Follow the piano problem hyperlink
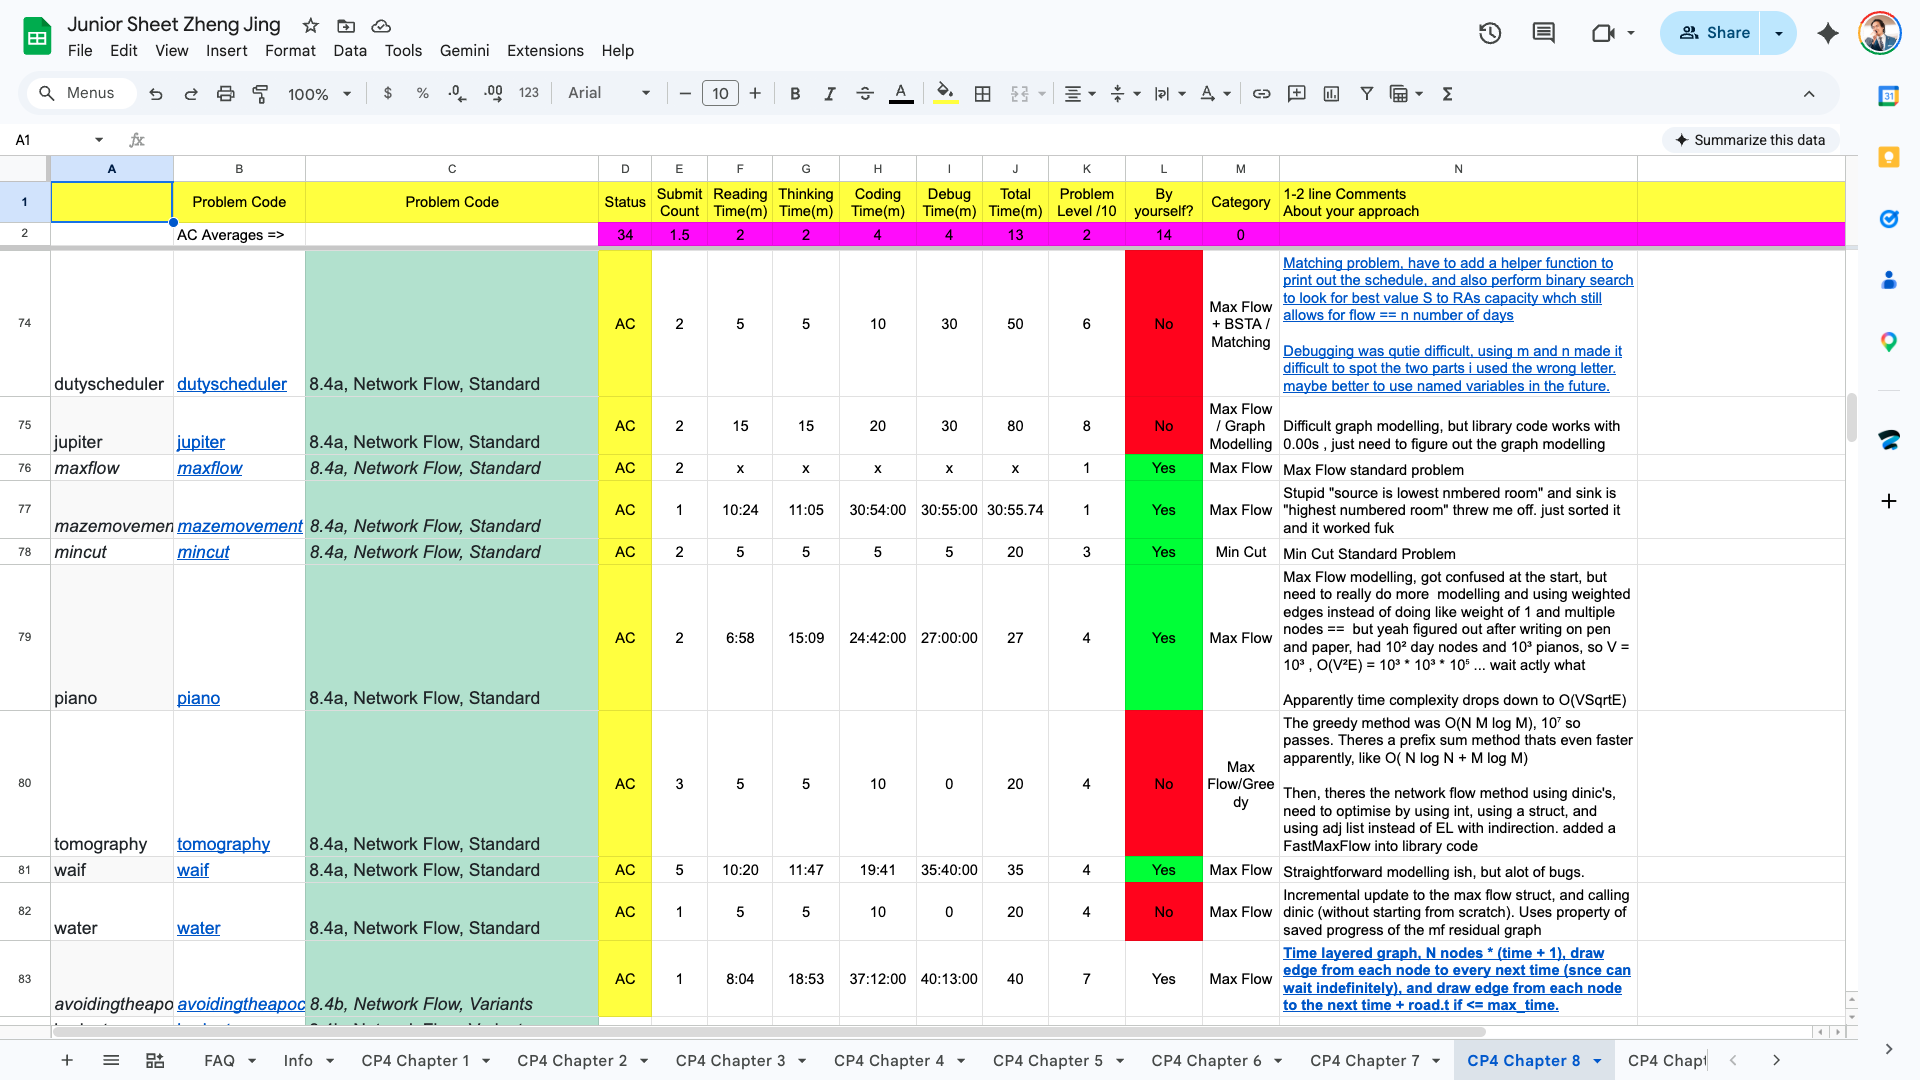Viewport: 1920px width, 1080px height. pyautogui.click(x=198, y=698)
